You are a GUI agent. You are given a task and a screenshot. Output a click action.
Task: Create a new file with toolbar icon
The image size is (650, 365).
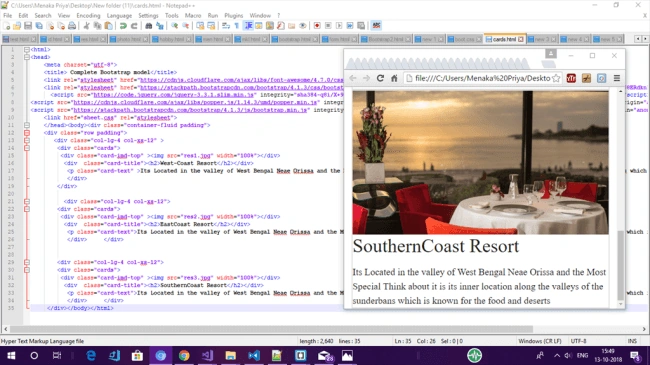click(7, 26)
